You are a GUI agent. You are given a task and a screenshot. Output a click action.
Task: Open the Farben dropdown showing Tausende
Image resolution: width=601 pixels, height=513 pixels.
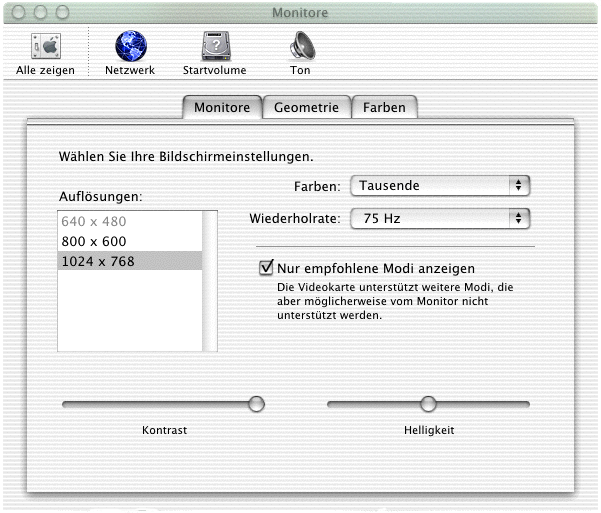(440, 186)
